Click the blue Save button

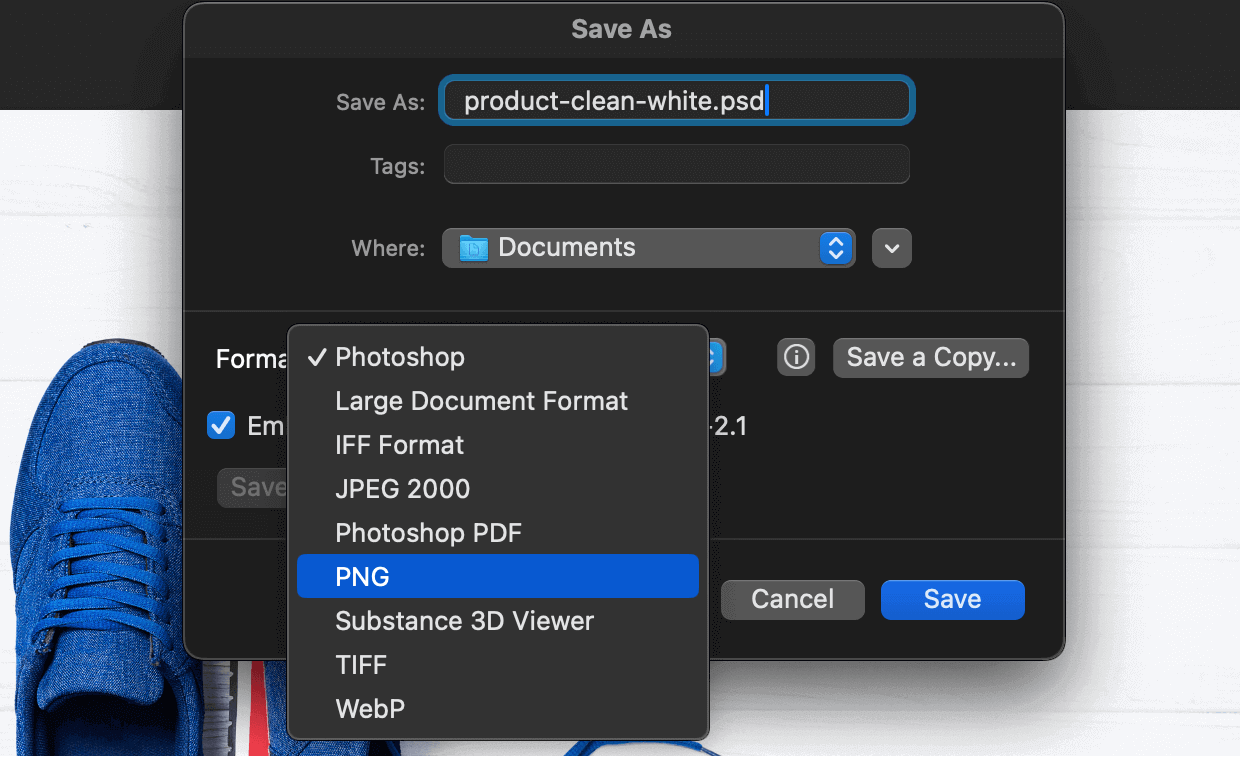pyautogui.click(x=951, y=599)
